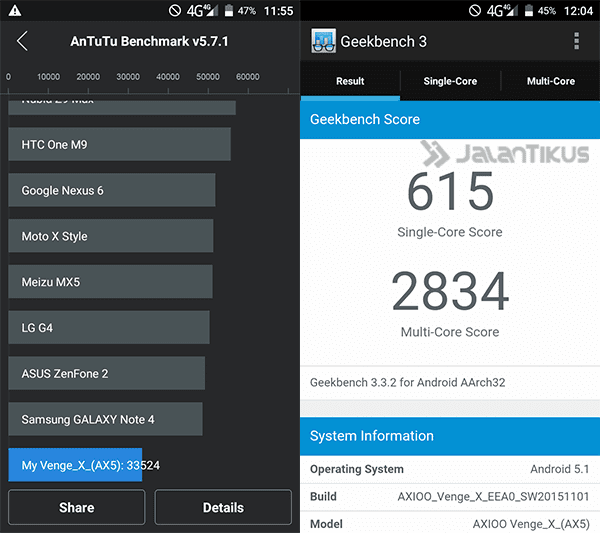Tap battery icon showing 45%
This screenshot has width=600, height=533.
tap(529, 10)
